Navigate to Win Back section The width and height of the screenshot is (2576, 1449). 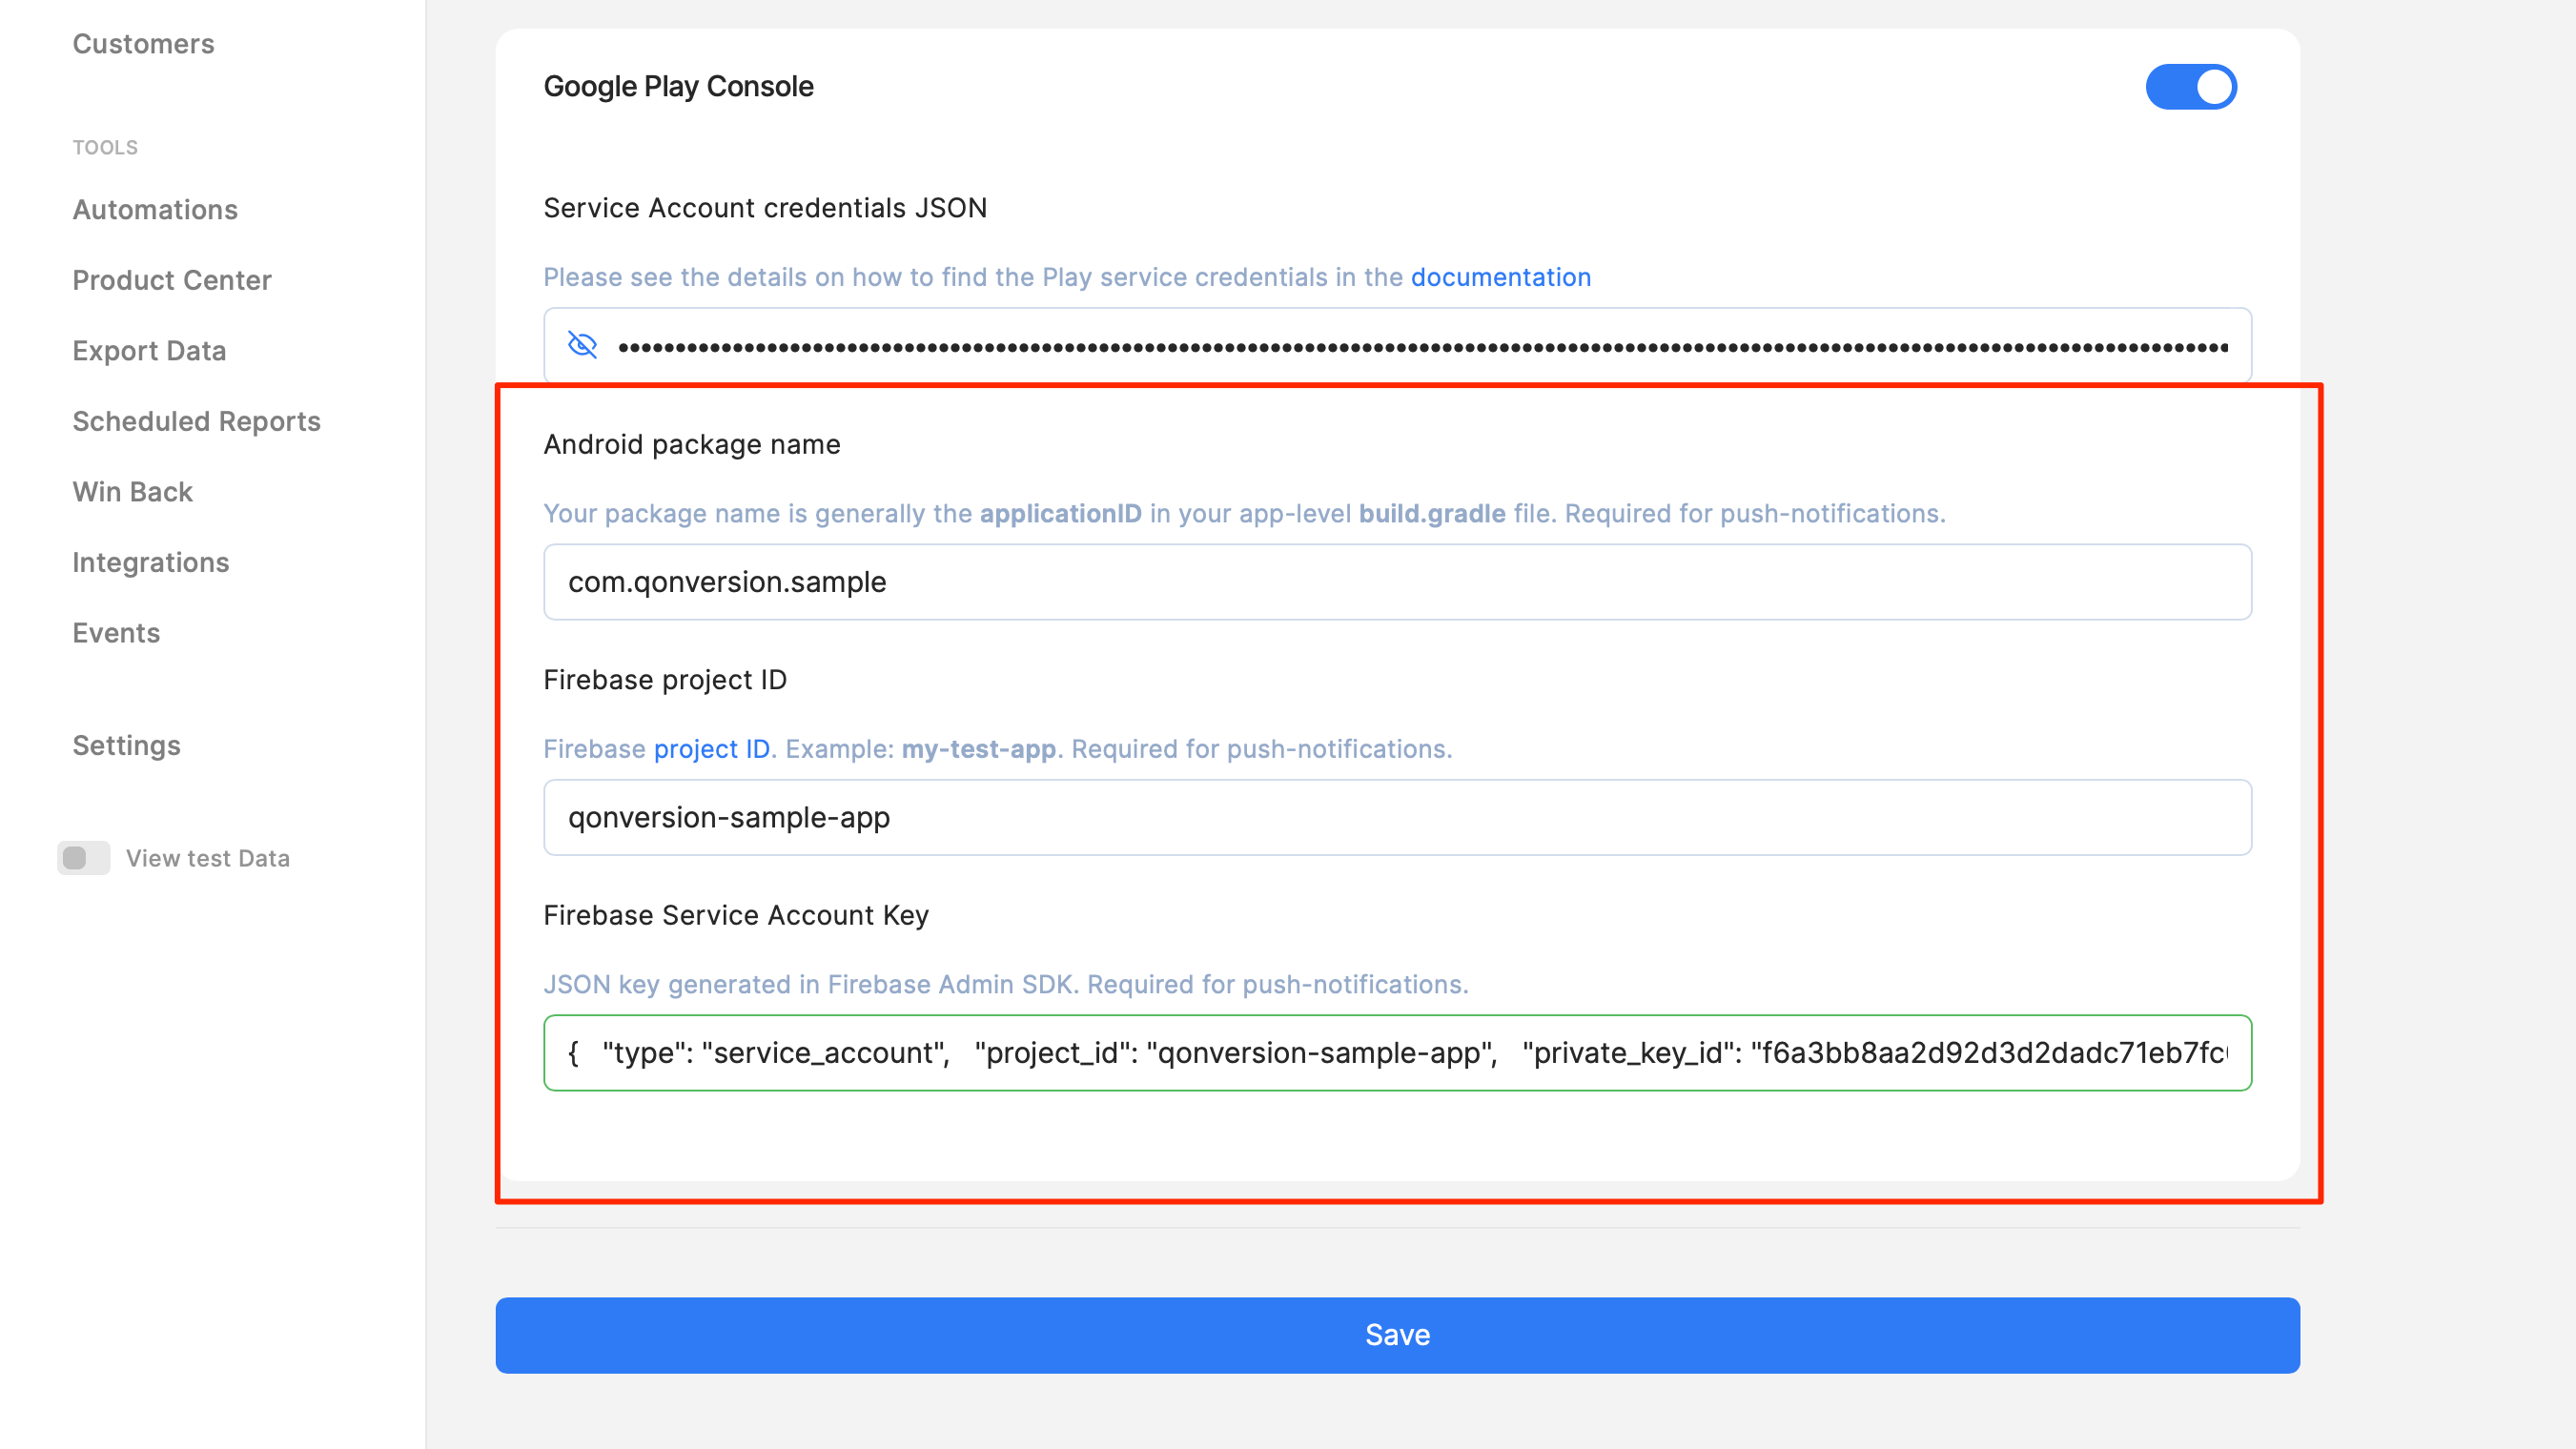coord(132,492)
